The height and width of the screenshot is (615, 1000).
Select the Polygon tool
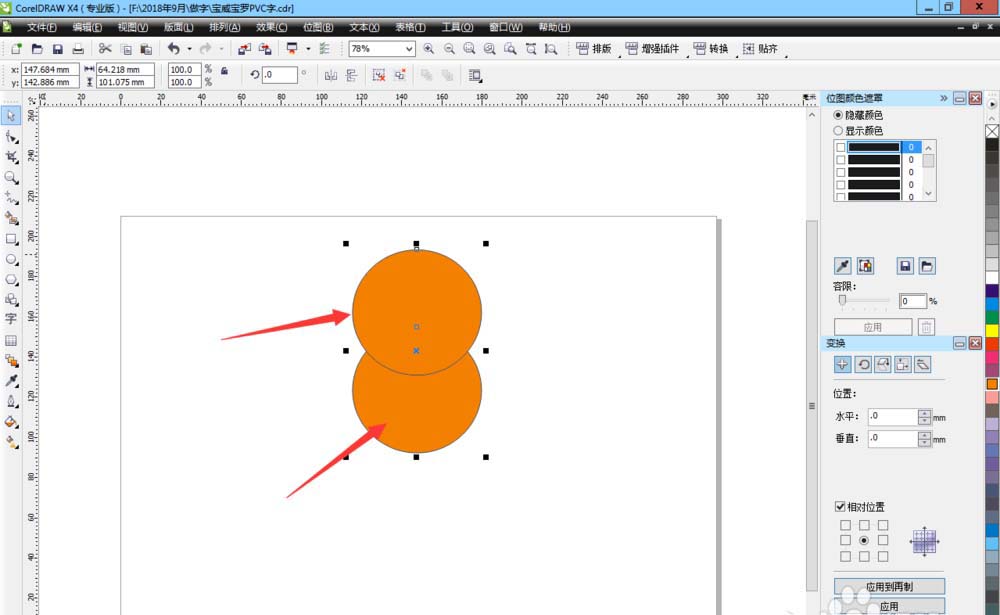tap(11, 279)
